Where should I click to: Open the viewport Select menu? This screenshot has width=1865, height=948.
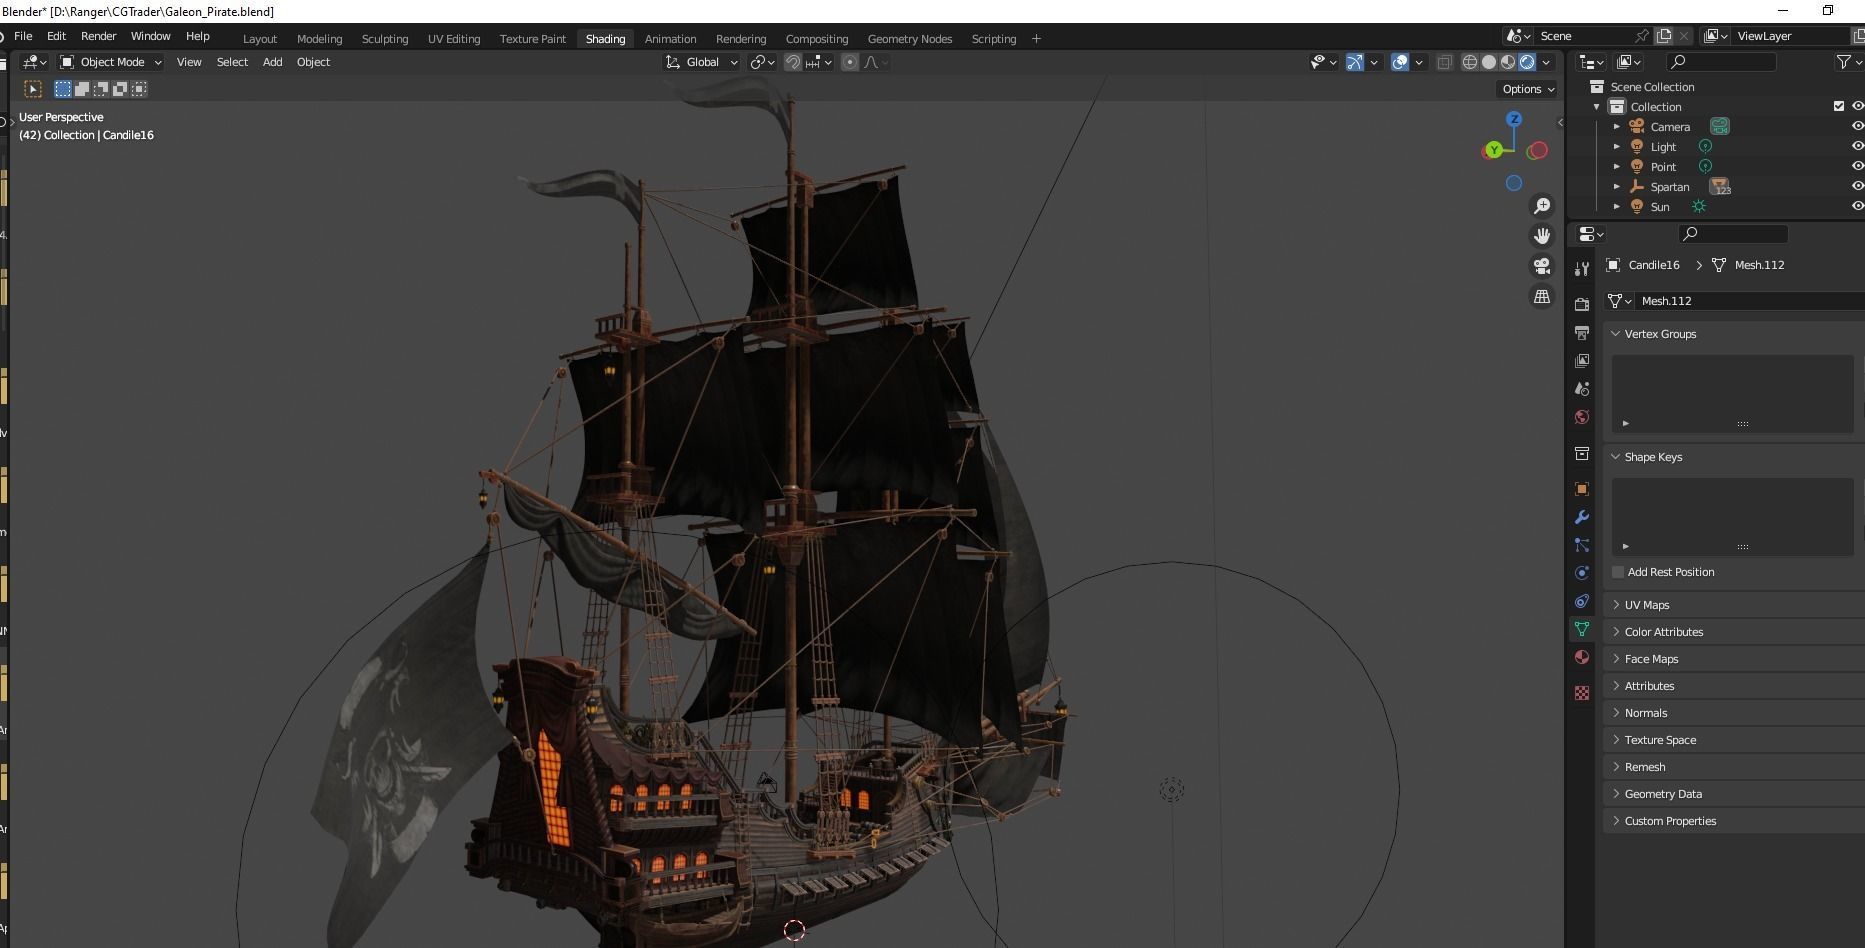[232, 62]
